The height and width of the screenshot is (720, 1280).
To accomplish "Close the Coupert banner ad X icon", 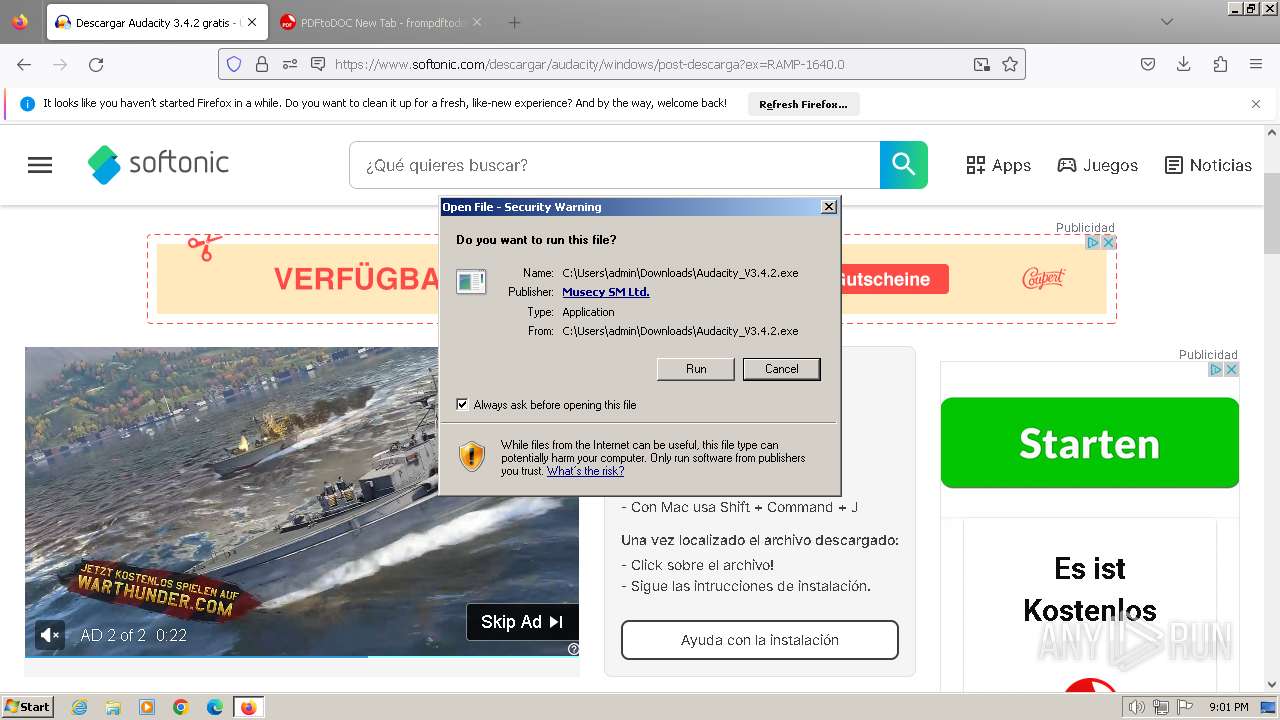I will pos(1108,242).
